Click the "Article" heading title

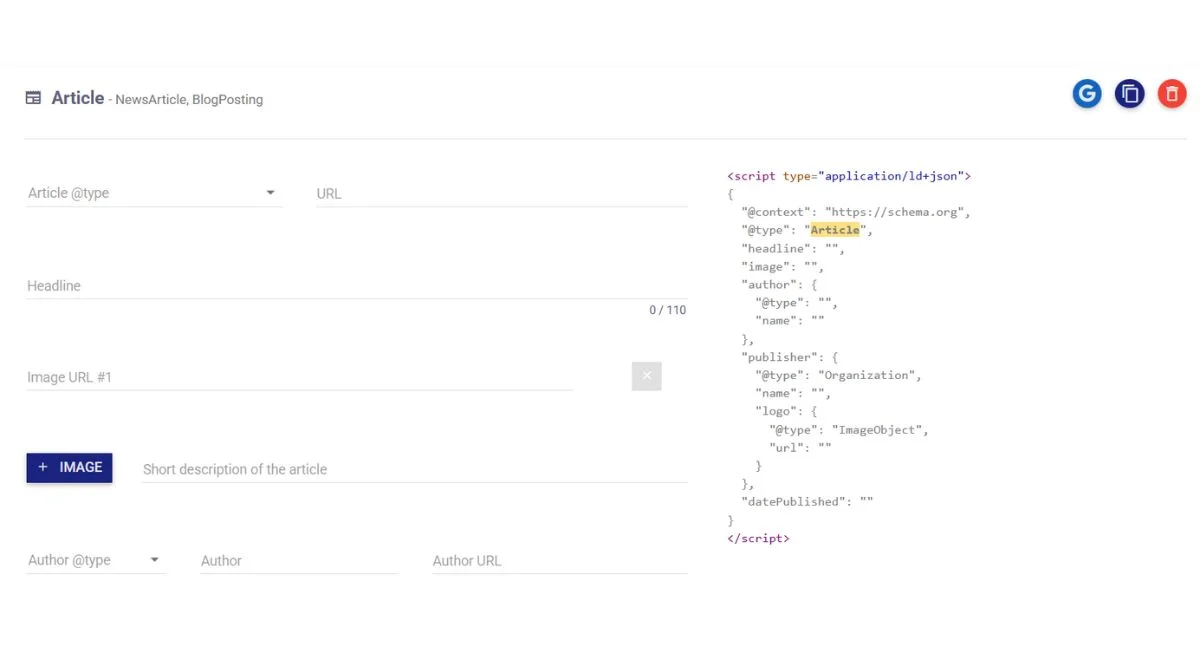pos(78,98)
